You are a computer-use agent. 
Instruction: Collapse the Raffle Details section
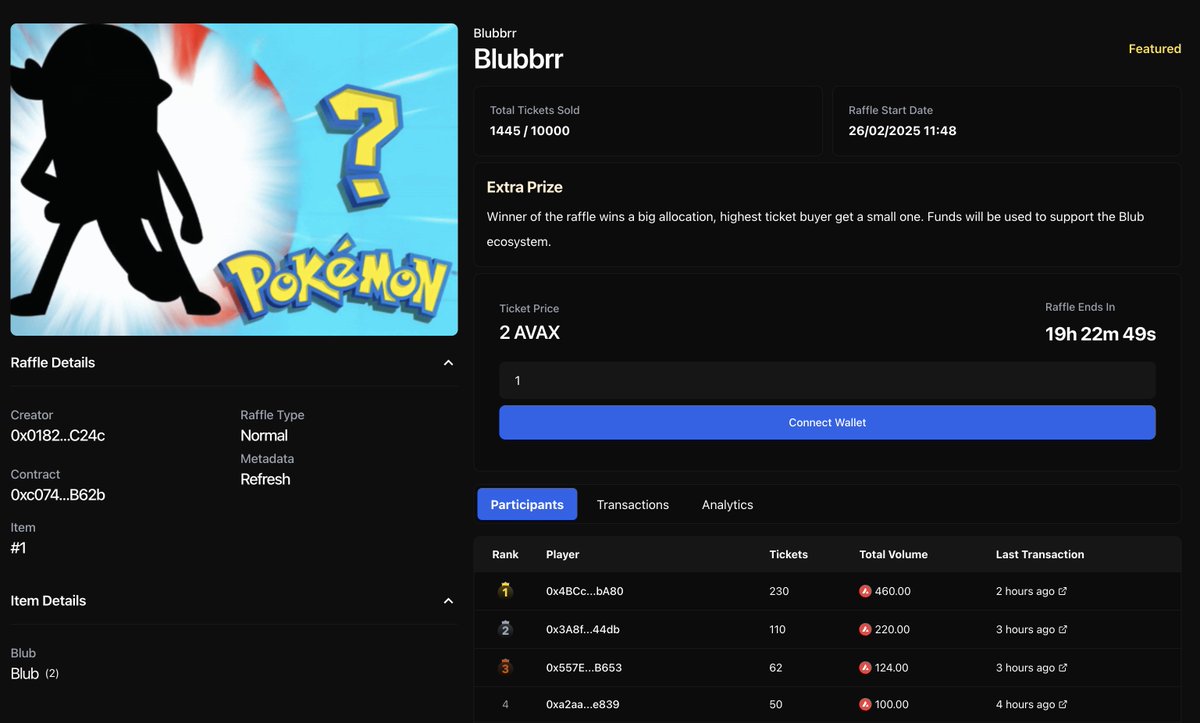[x=449, y=362]
